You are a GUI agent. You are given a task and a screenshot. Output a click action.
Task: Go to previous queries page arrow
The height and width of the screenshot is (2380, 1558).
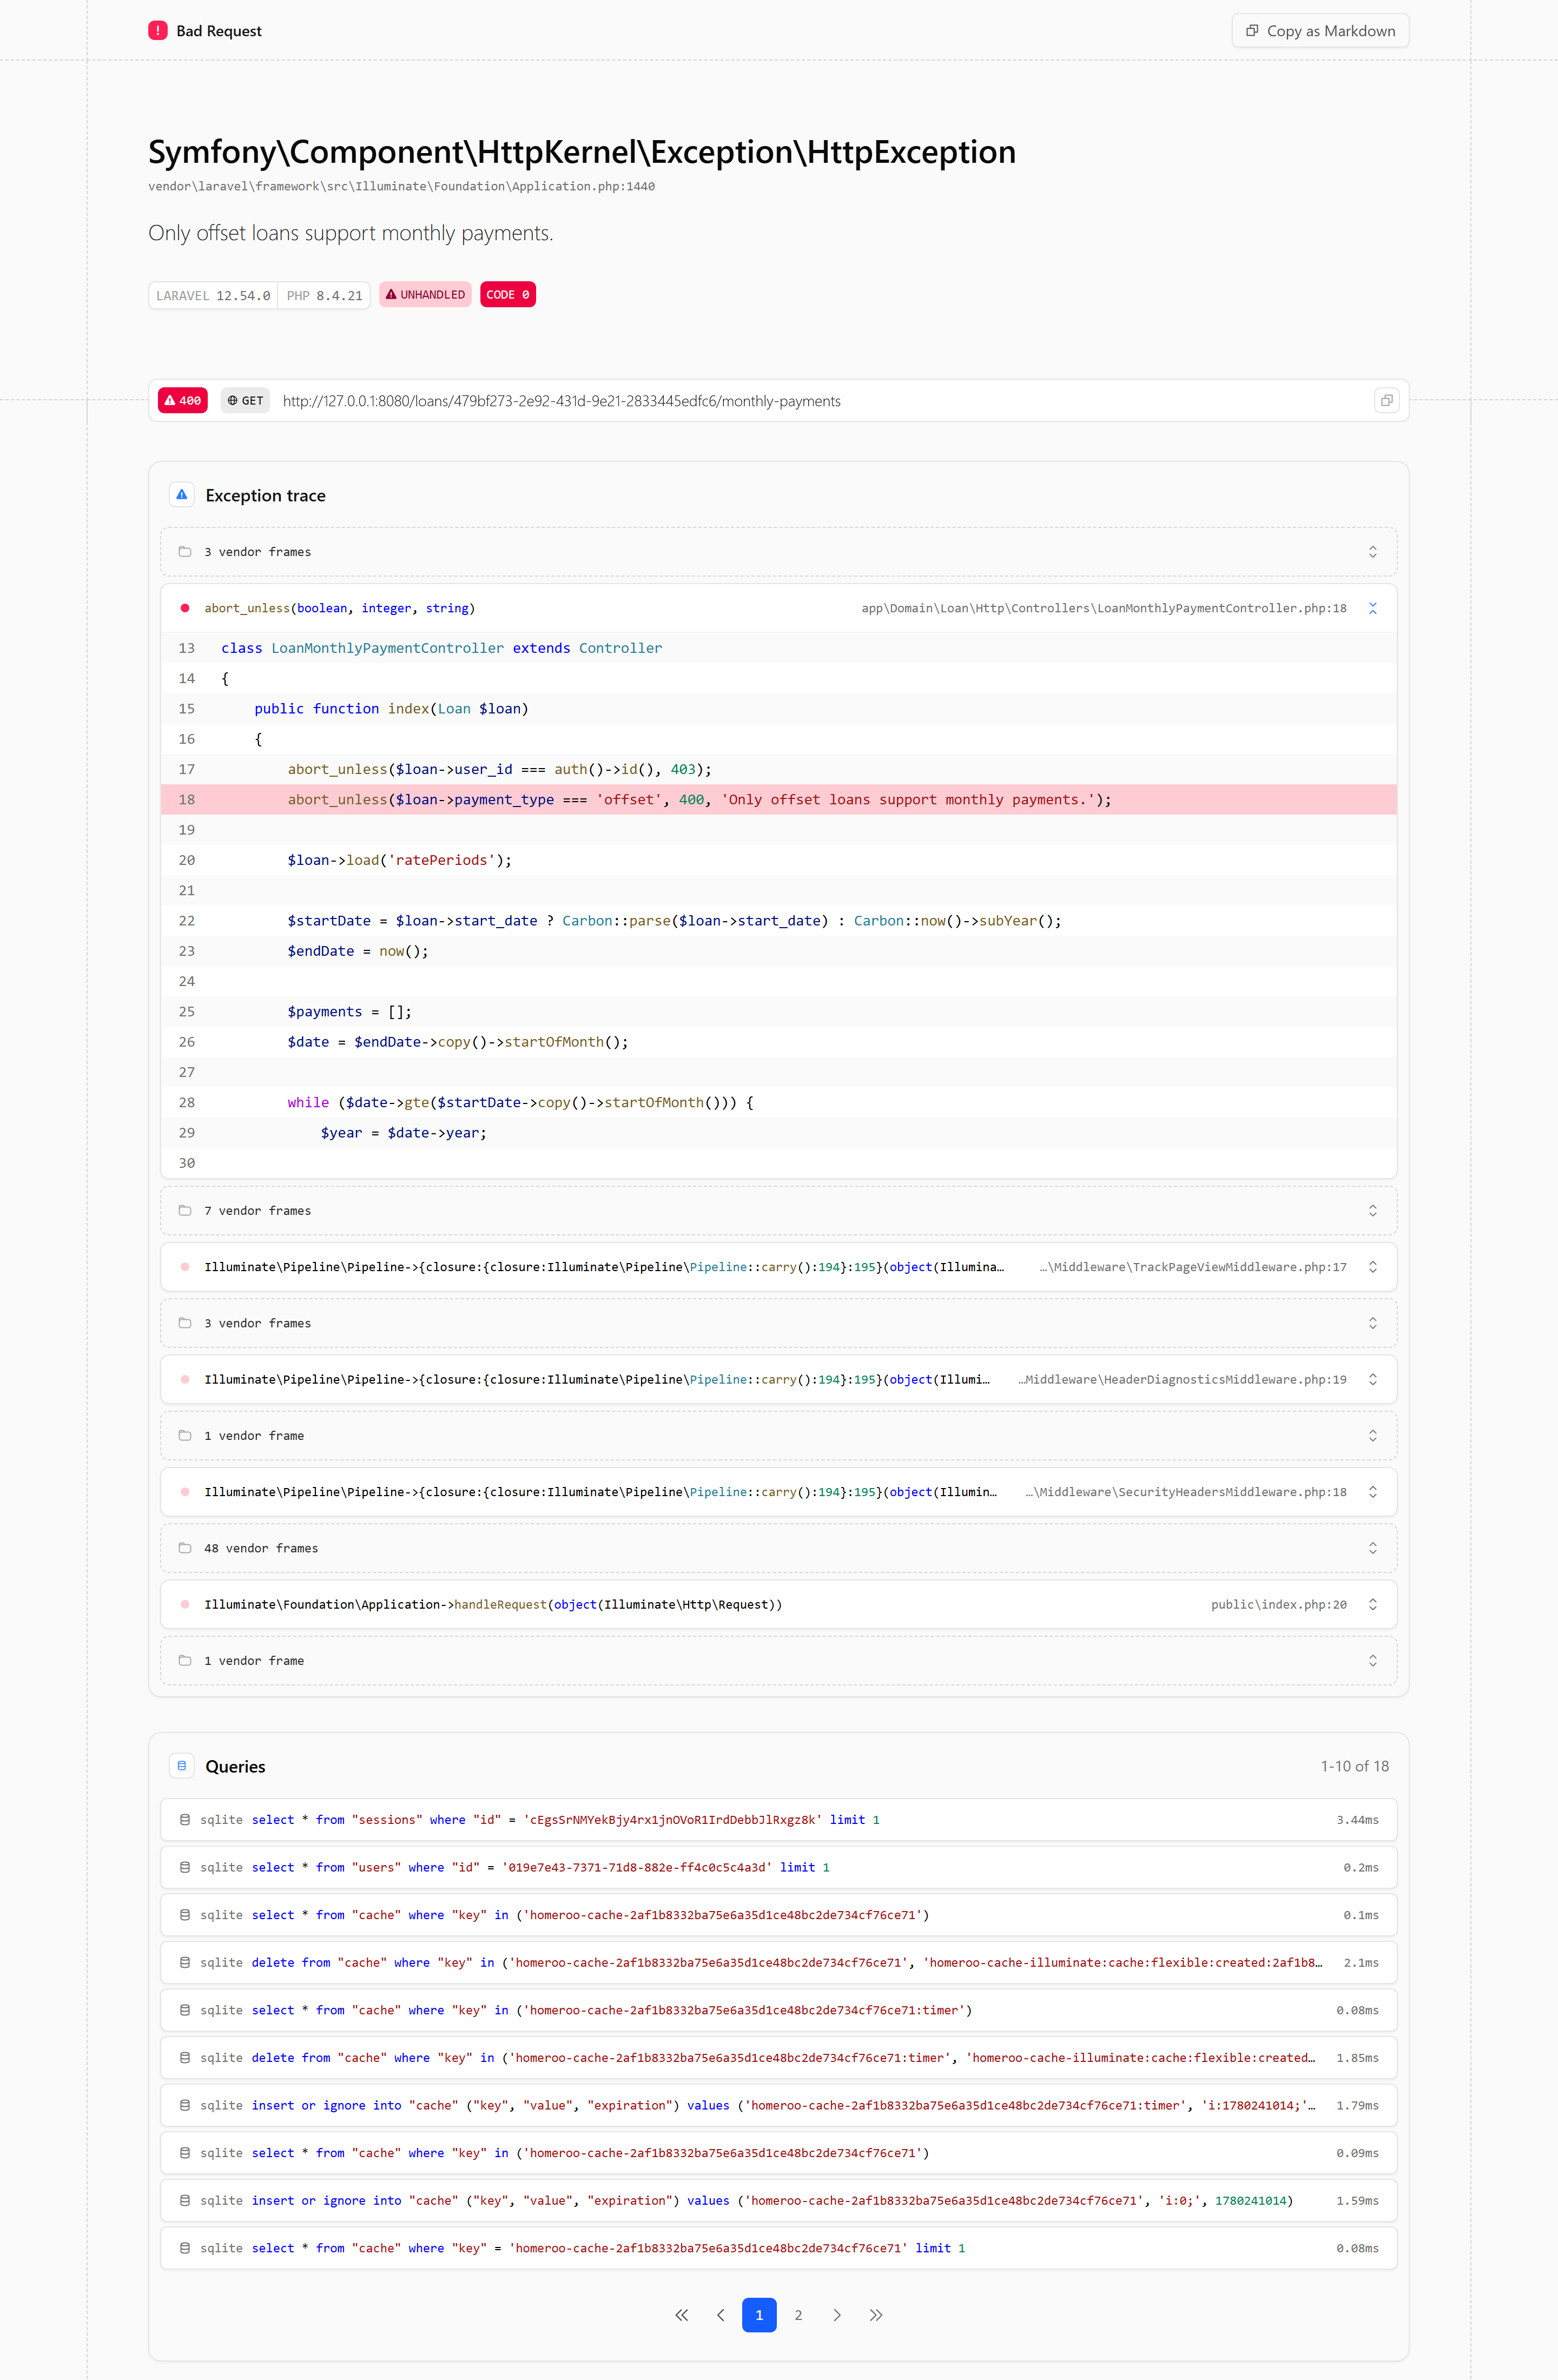720,2315
